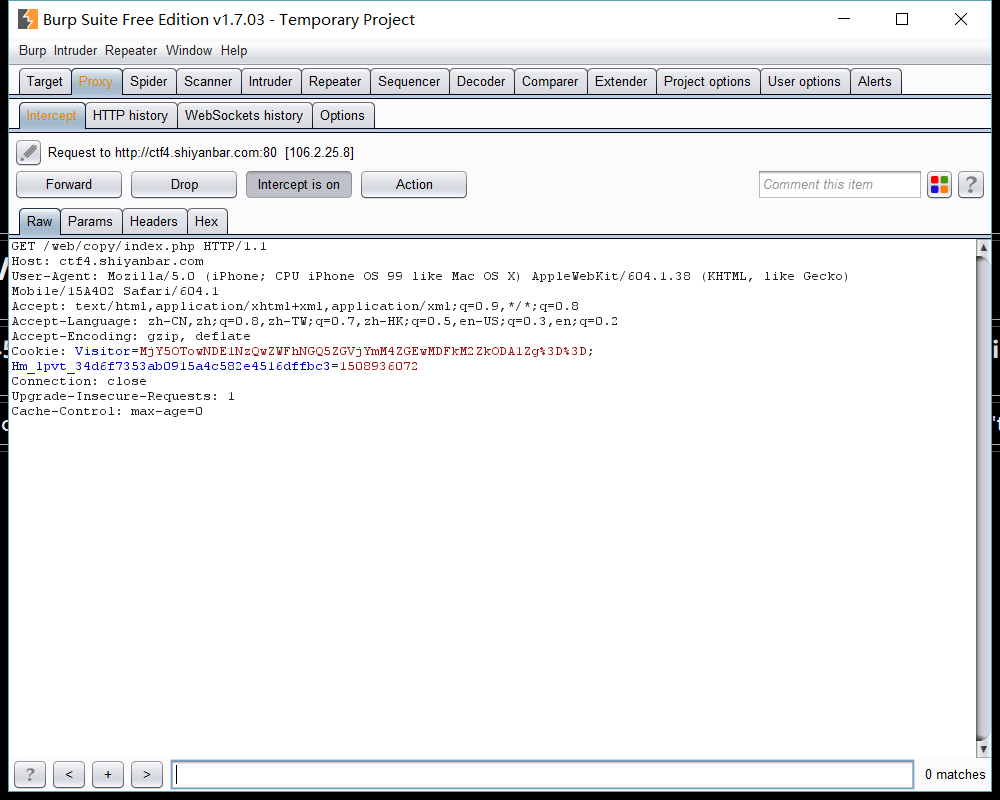
Task: Click the pencil edit-target icon
Action: (28, 152)
